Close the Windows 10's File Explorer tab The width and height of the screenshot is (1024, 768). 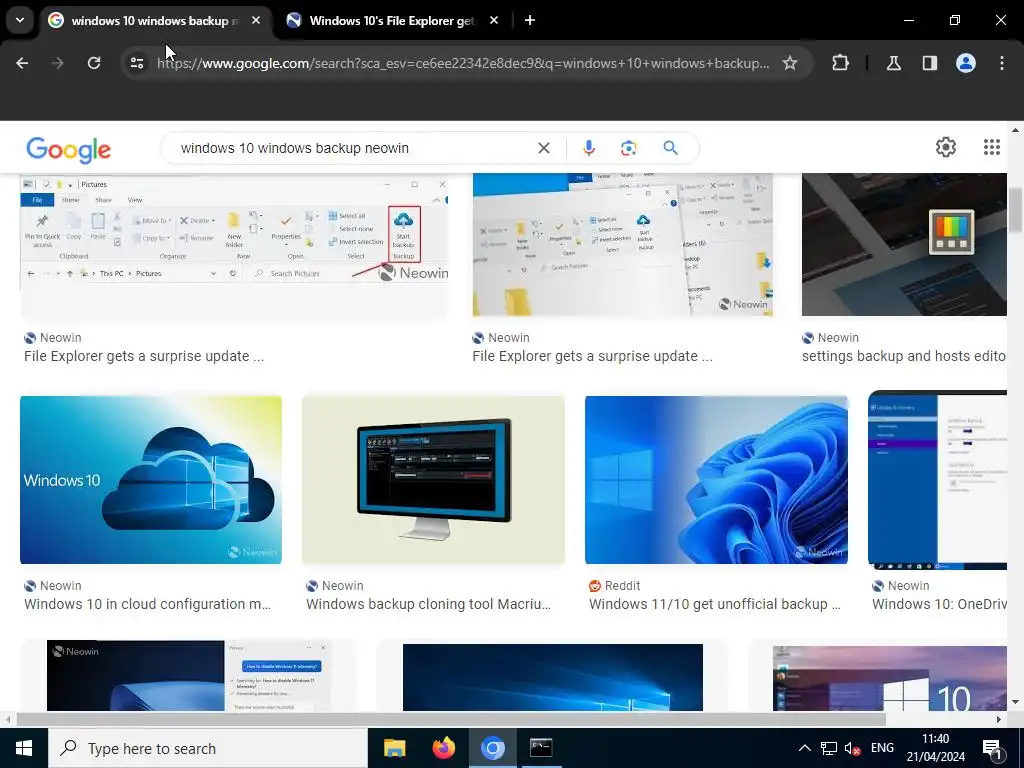(x=494, y=20)
